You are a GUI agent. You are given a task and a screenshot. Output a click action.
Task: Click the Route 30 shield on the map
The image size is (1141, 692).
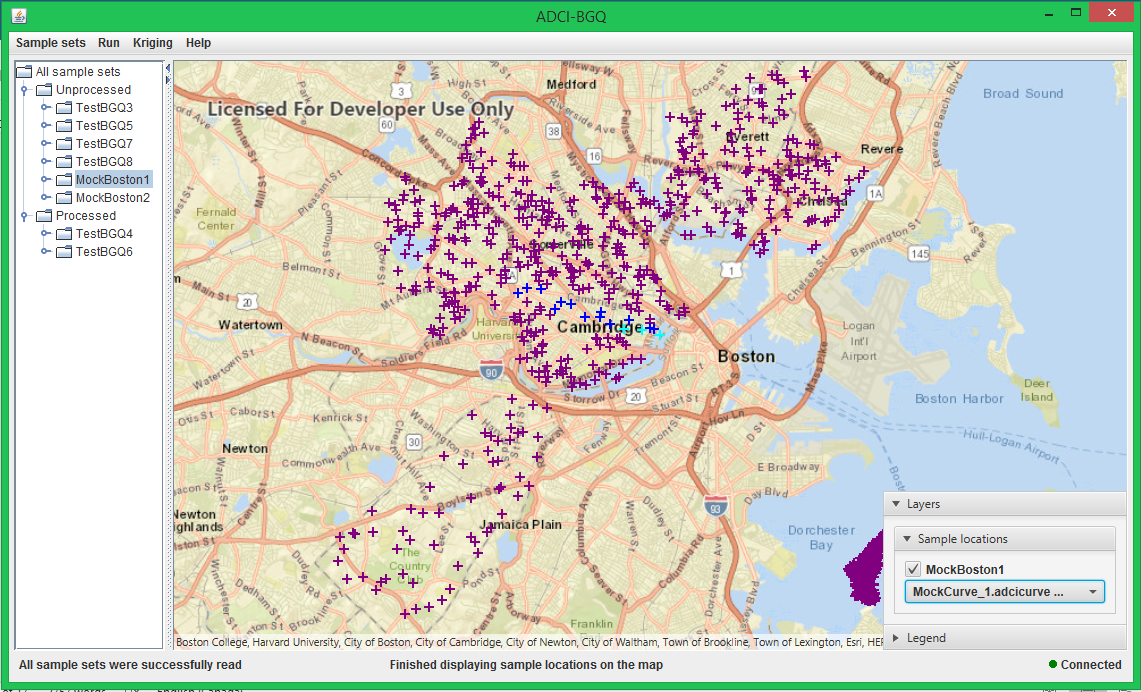[x=414, y=442]
